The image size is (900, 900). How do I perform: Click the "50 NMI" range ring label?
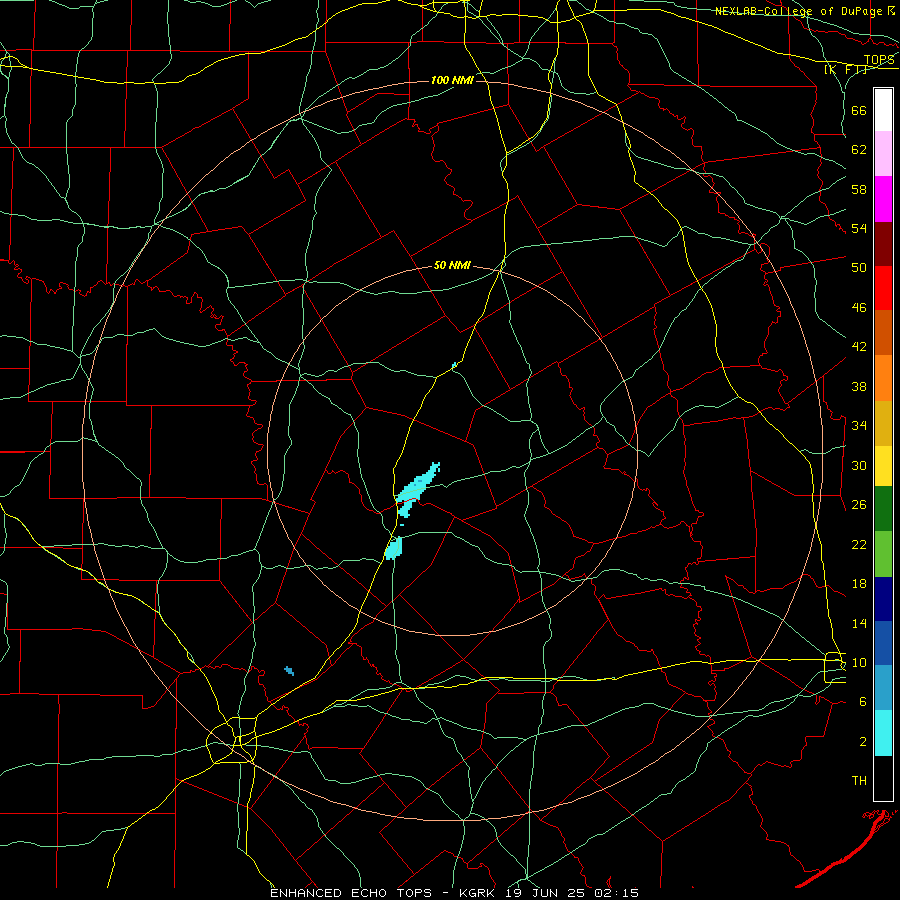[452, 265]
